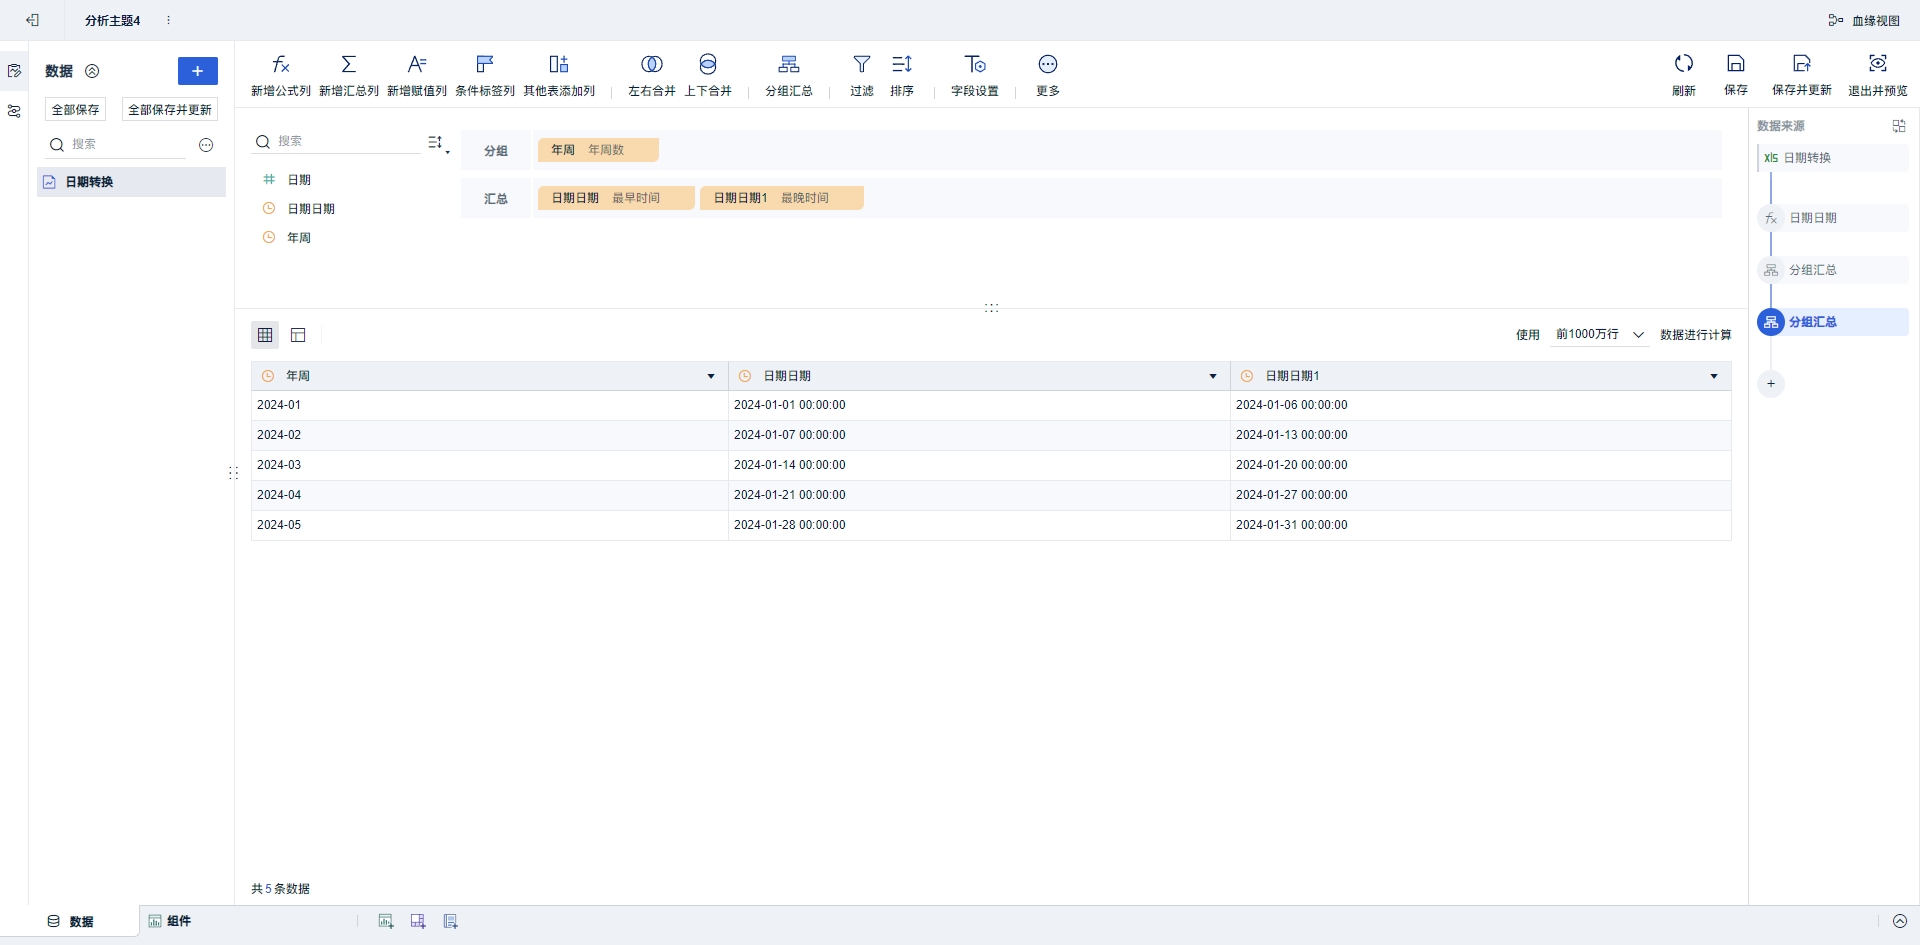Open the 更多 more options menu

1047,75
